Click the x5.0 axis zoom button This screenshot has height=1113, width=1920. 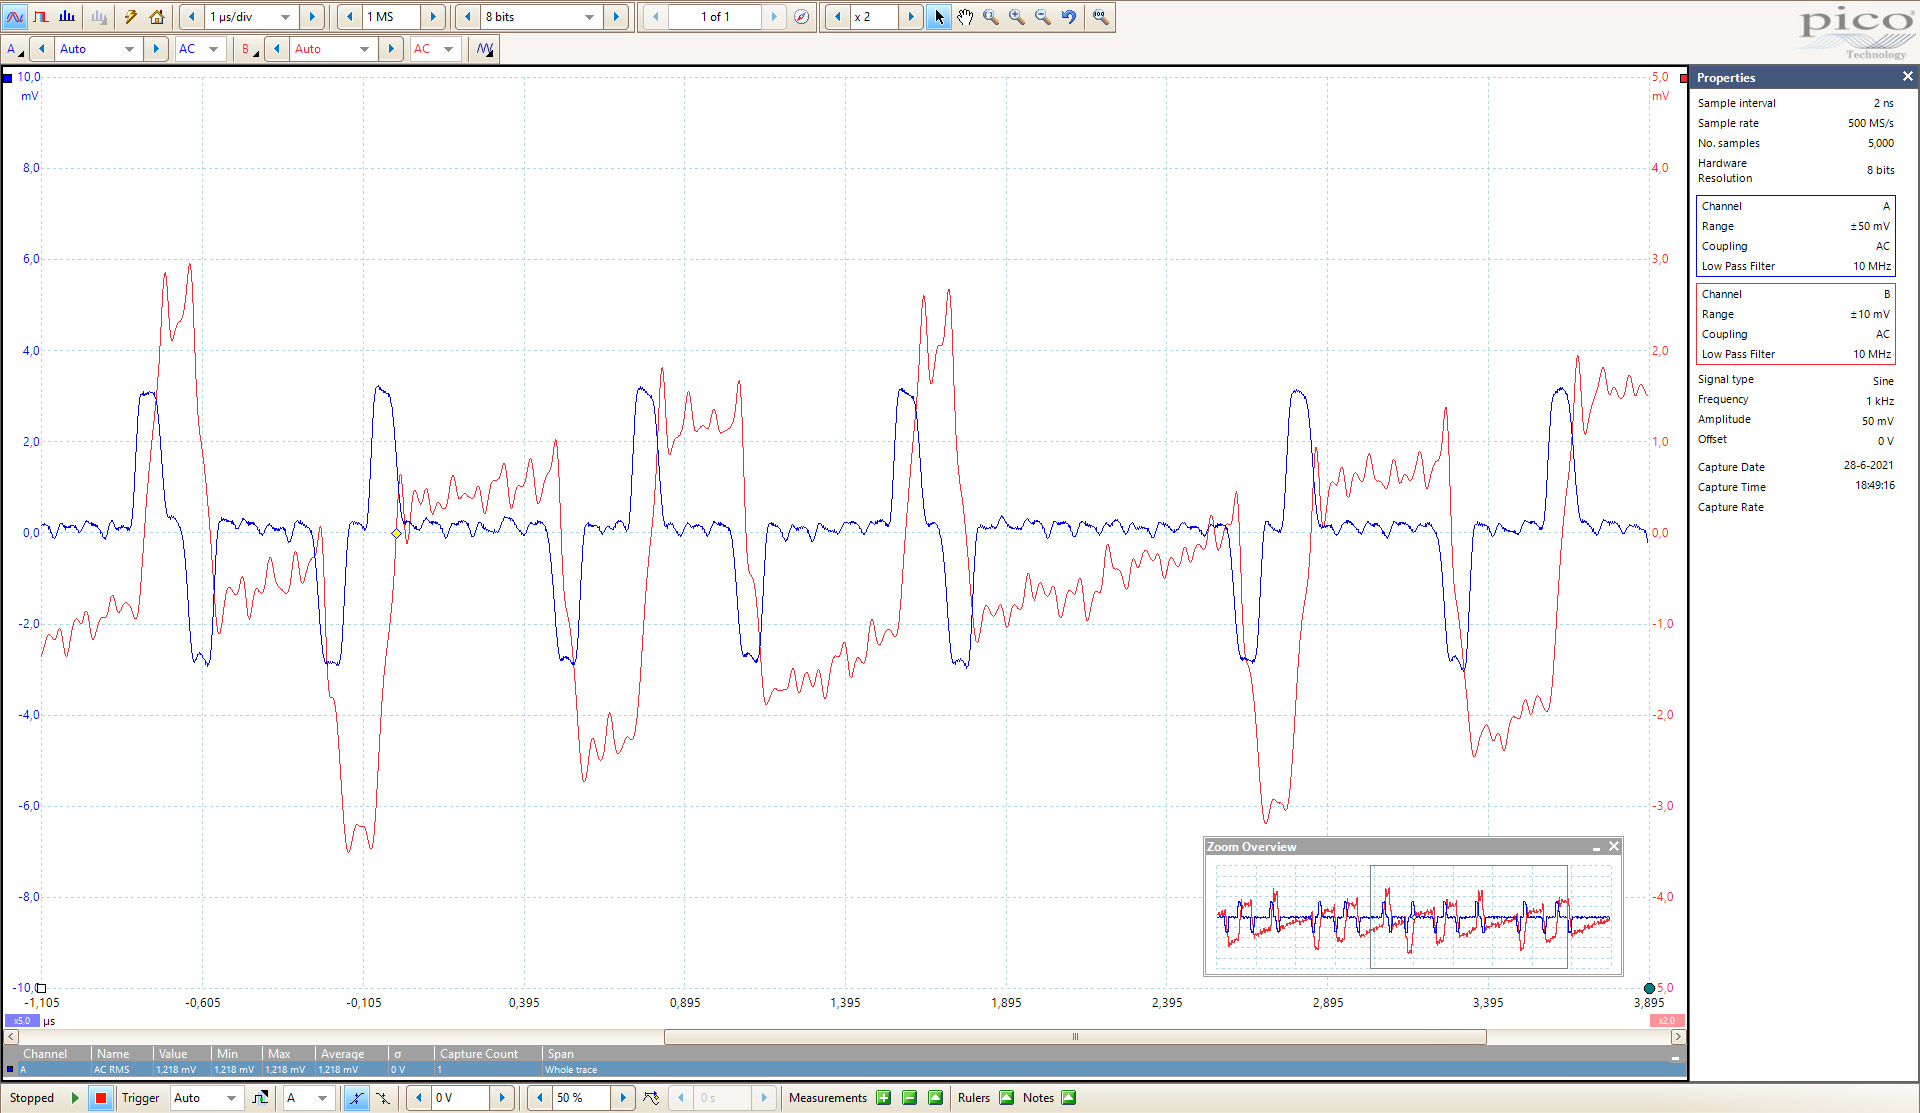coord(21,1021)
